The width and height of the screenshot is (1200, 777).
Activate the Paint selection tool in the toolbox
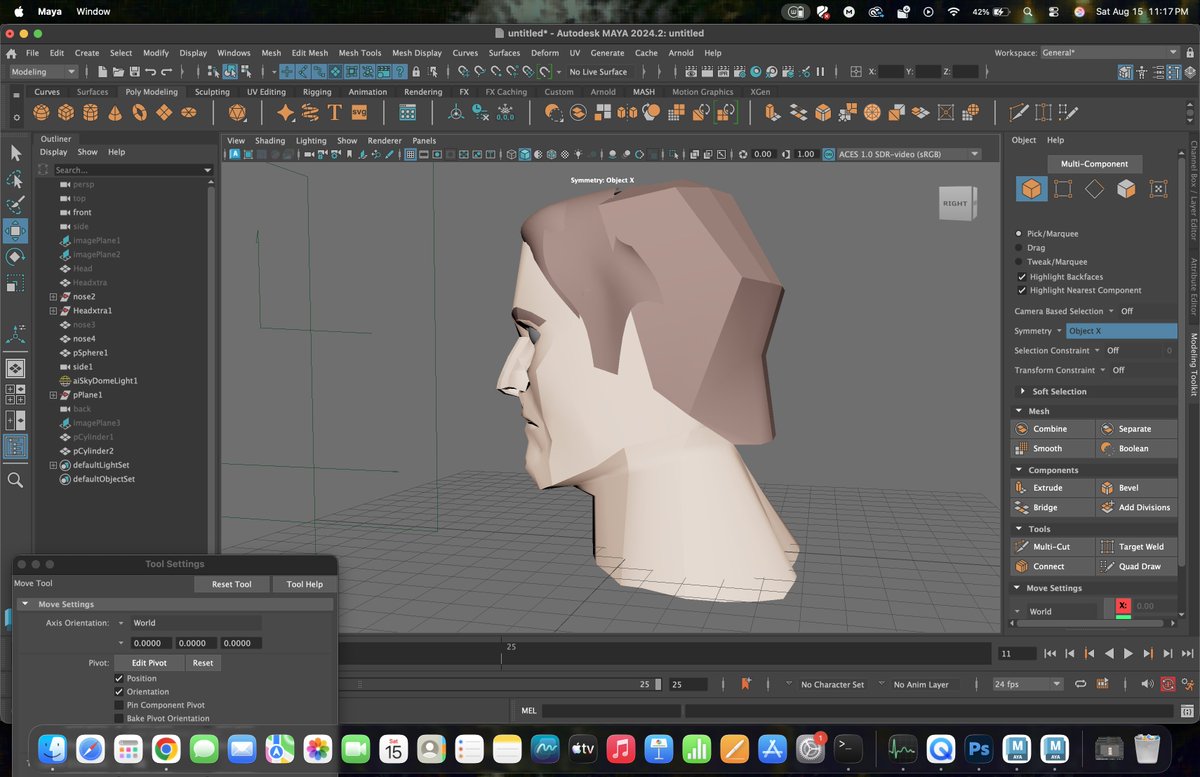click(15, 205)
